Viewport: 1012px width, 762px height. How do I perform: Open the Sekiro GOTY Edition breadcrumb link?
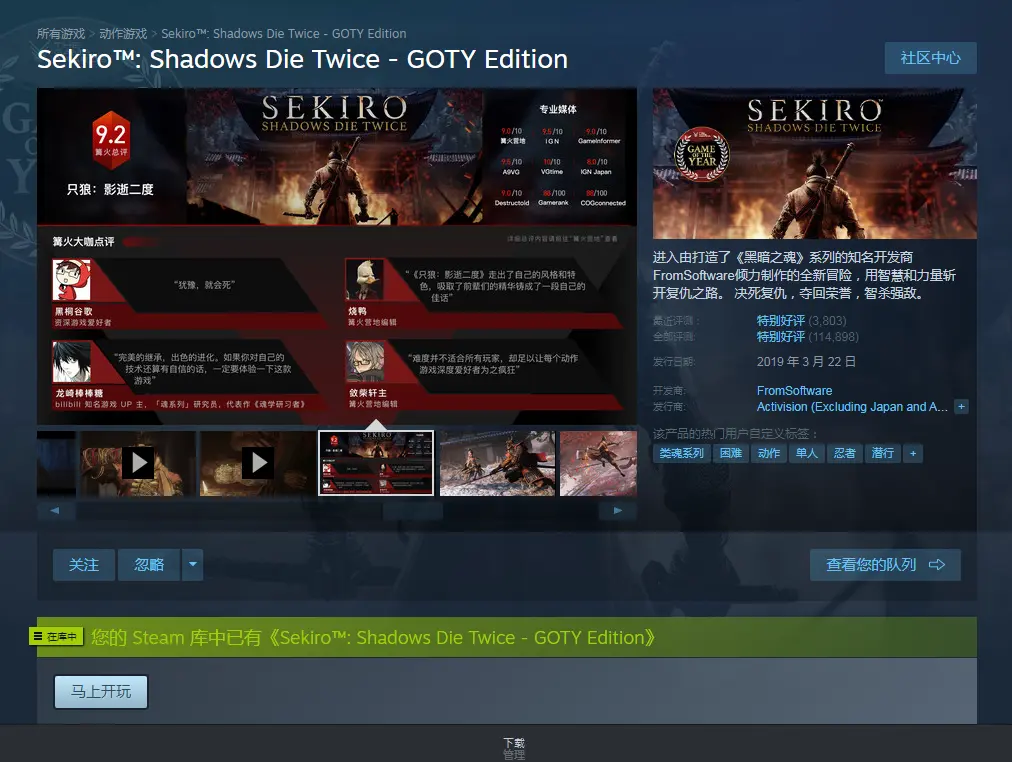click(x=284, y=34)
